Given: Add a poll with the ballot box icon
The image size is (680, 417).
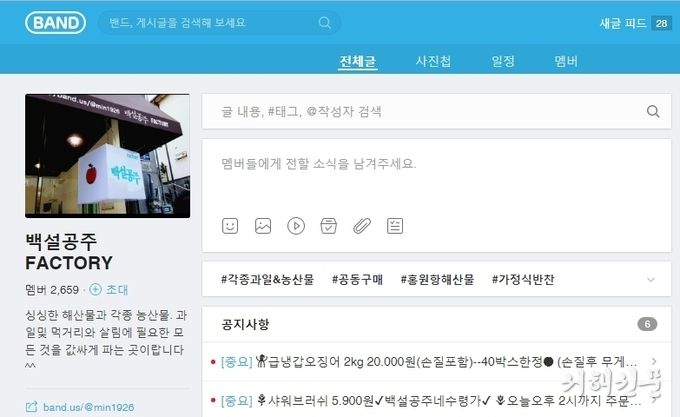Looking at the screenshot, I should 328,226.
